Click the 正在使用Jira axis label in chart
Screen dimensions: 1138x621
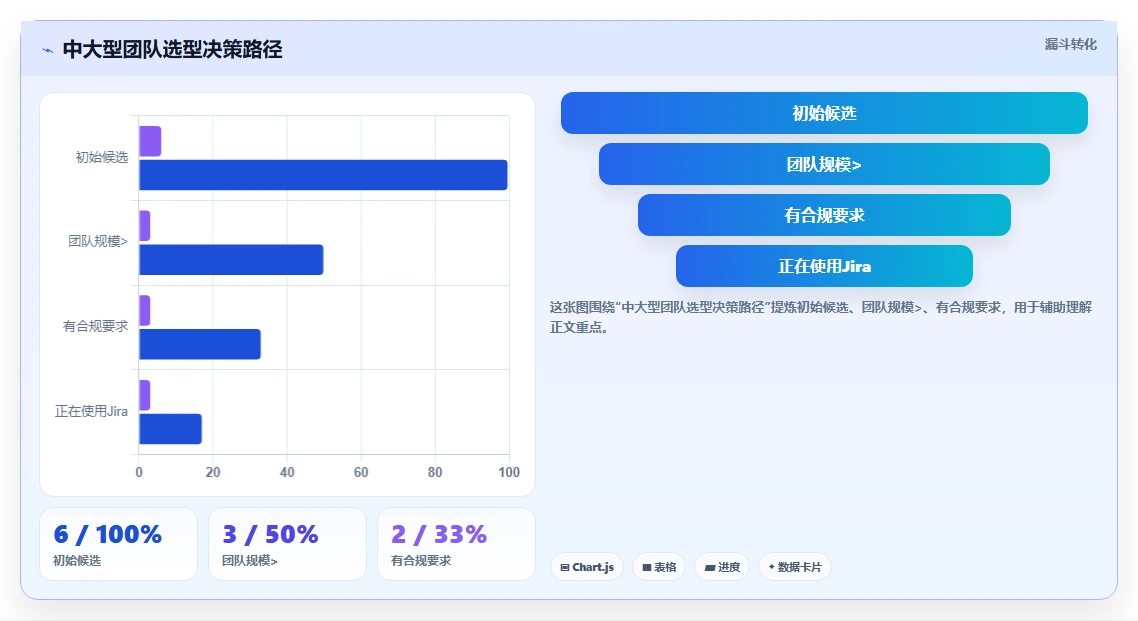pyautogui.click(x=91, y=411)
